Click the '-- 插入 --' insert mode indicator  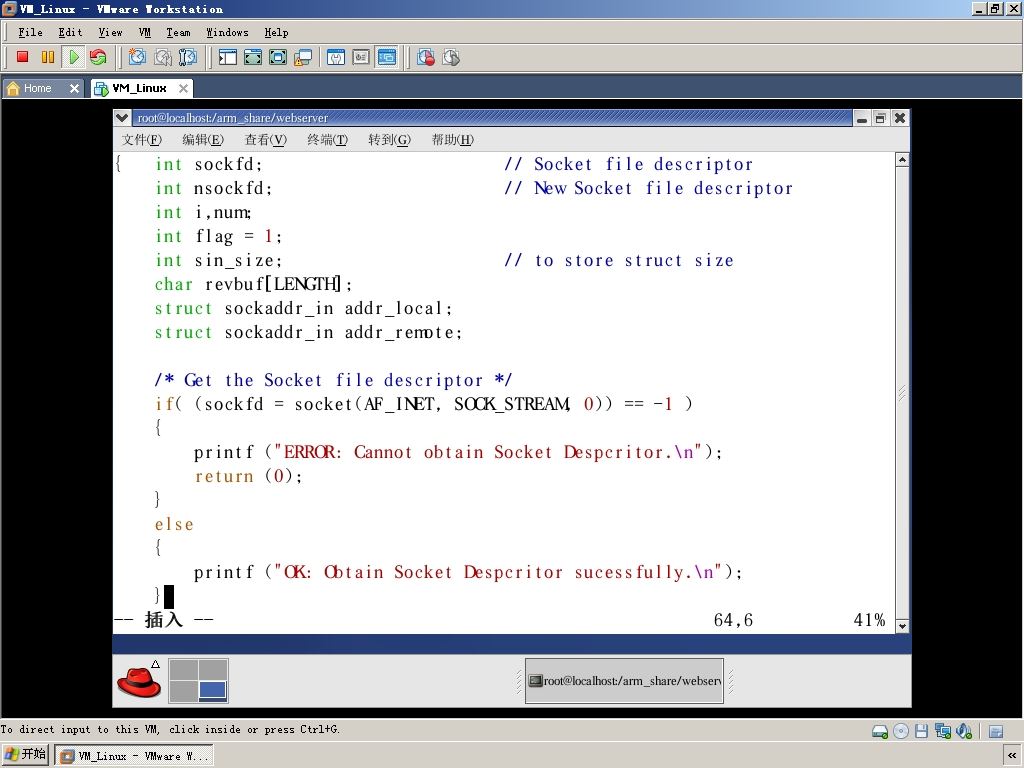(x=164, y=619)
